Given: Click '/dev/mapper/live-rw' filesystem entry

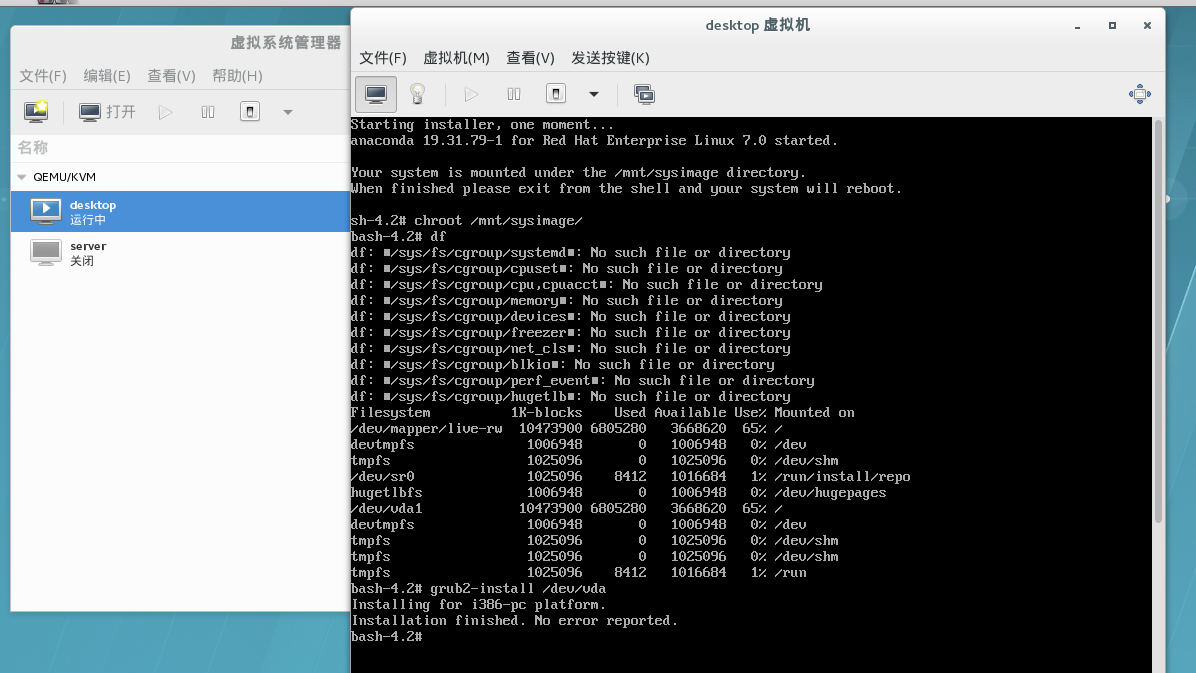Looking at the screenshot, I should (x=426, y=428).
